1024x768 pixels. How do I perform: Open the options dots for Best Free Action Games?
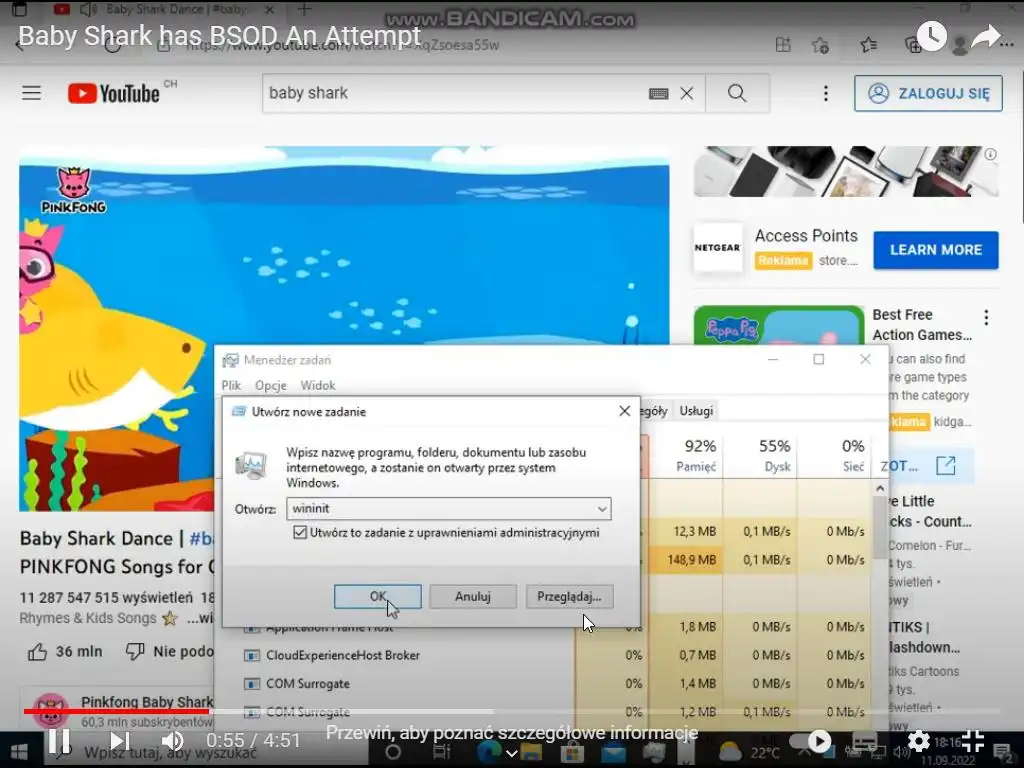[986, 317]
